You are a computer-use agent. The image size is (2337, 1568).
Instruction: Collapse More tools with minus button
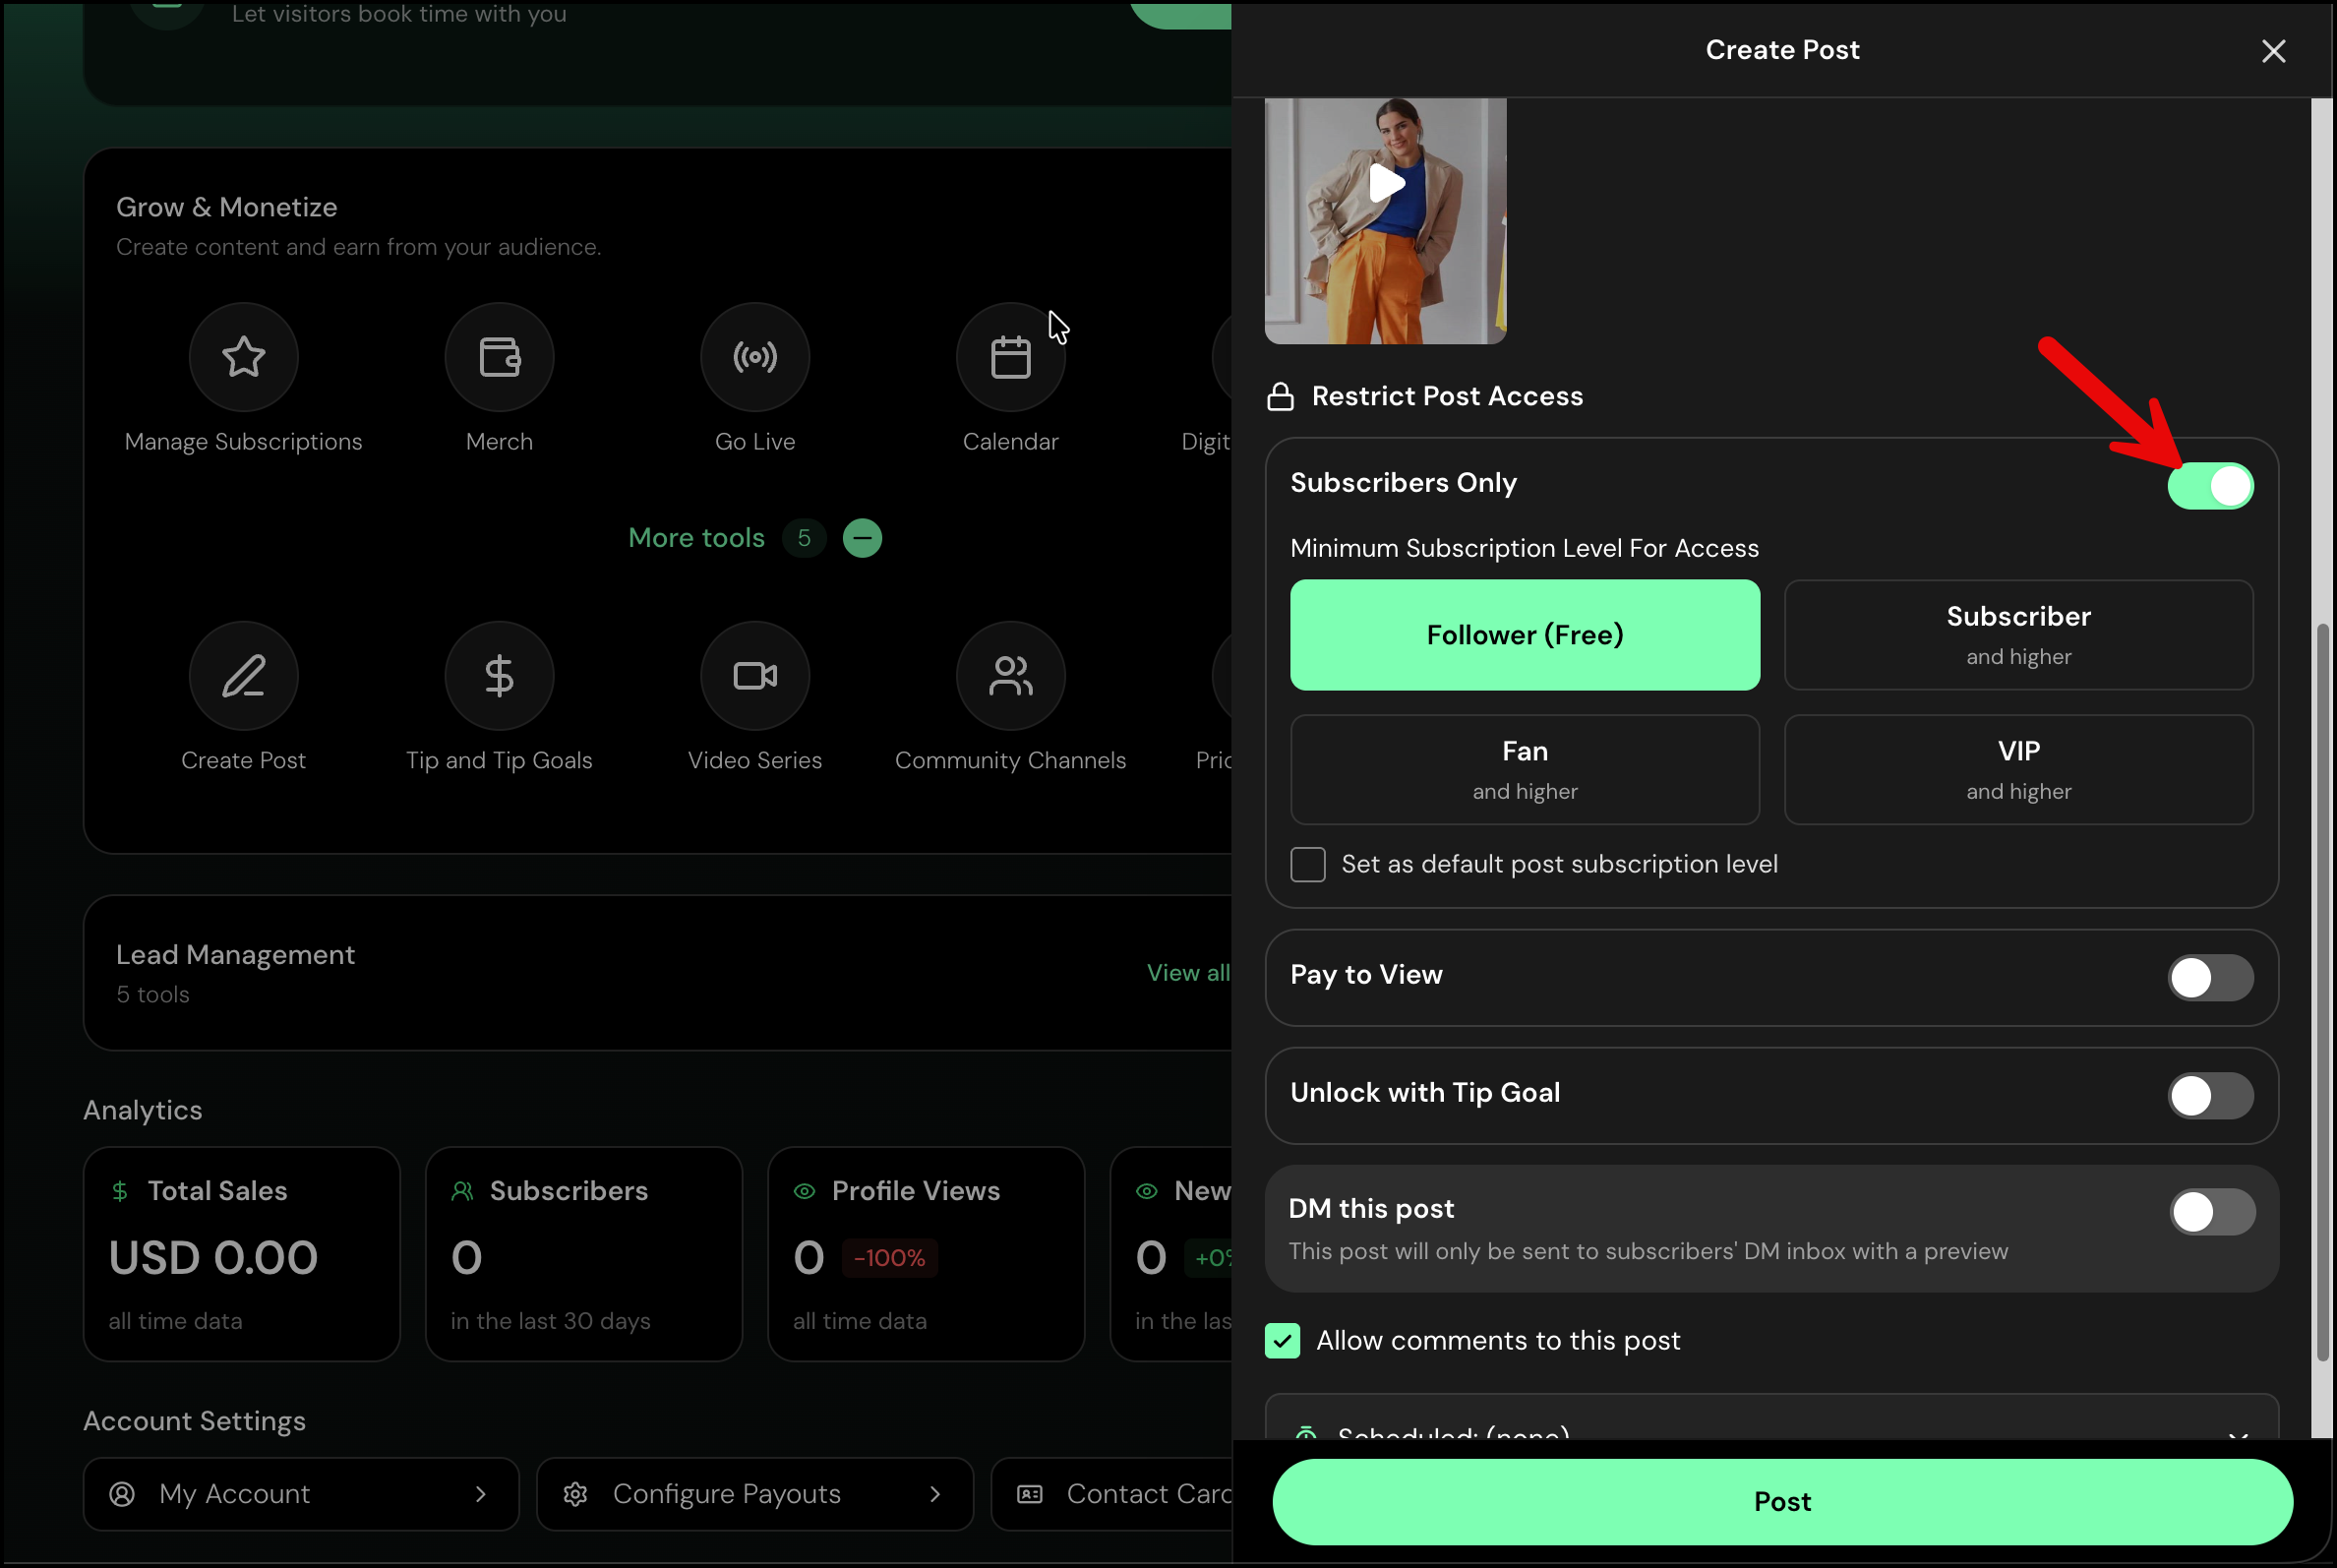(862, 538)
